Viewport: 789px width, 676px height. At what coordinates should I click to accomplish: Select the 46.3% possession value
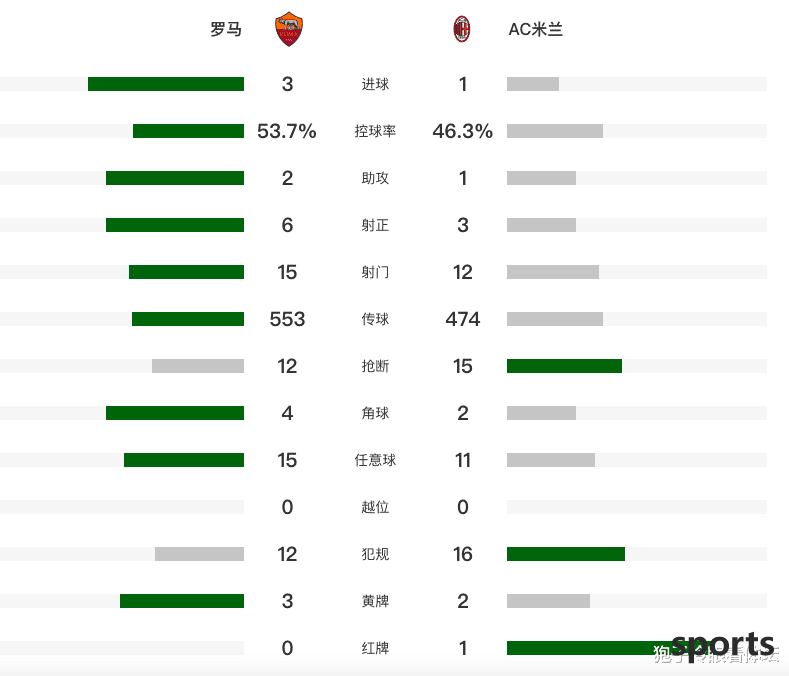point(462,131)
